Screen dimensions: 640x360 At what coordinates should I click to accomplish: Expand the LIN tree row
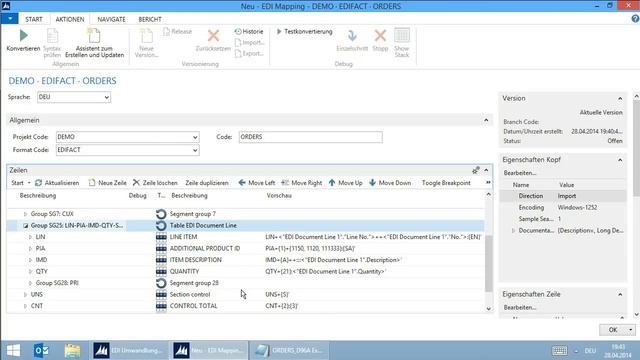click(30, 237)
